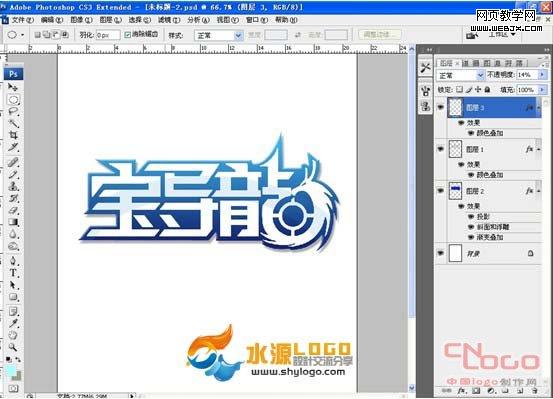Collapse effects of 图层 2
553x399 pixels.
539,191
